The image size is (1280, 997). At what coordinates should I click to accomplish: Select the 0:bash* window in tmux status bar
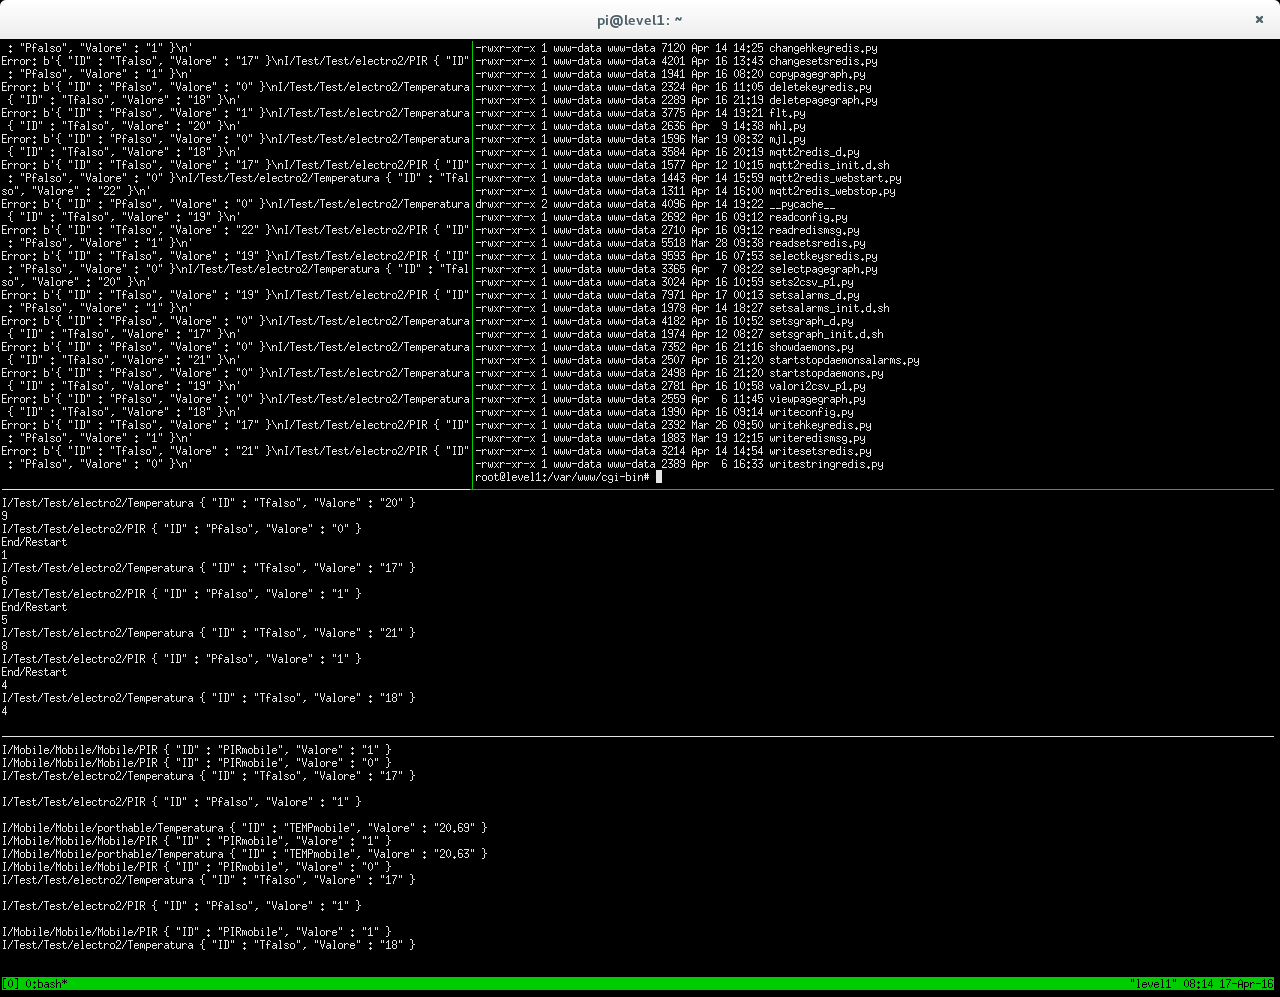[46, 984]
